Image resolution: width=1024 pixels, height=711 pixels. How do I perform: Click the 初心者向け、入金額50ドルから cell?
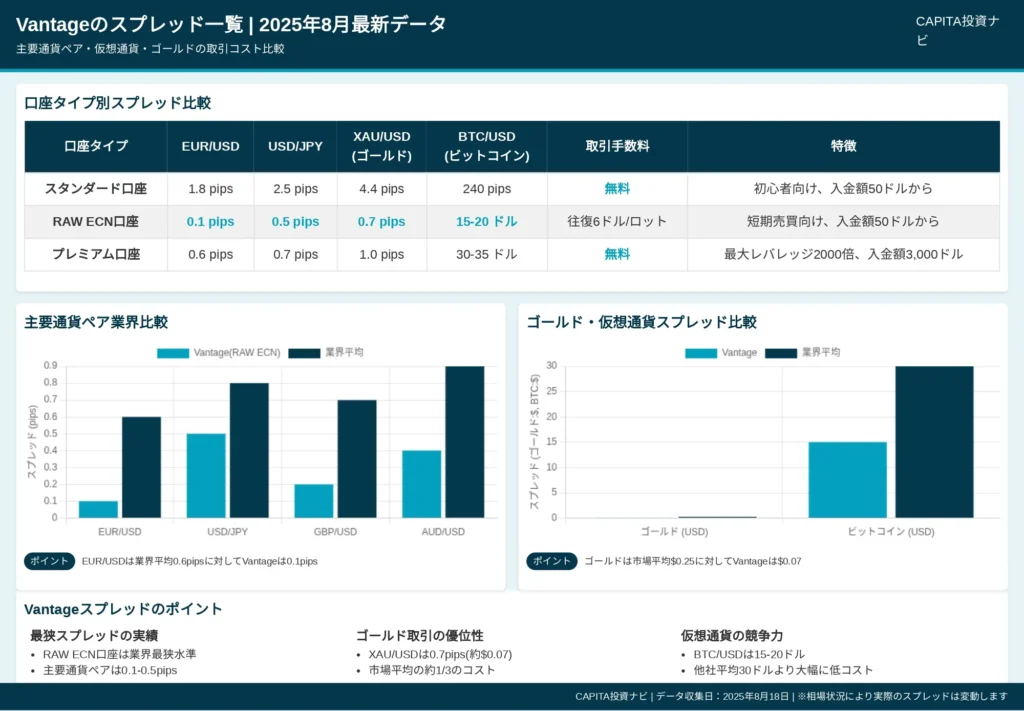pyautogui.click(x=843, y=189)
